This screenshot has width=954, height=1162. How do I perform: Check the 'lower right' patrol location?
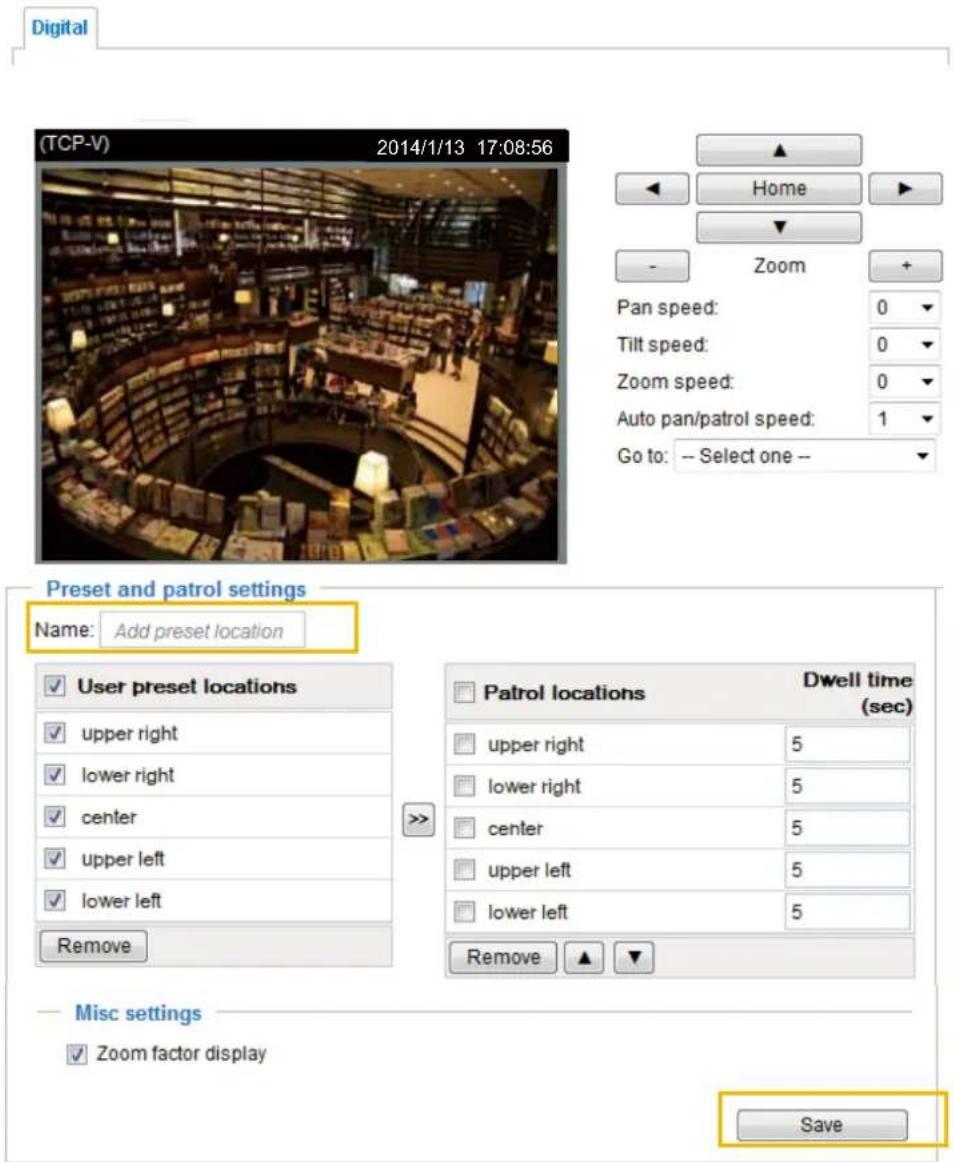click(x=464, y=786)
